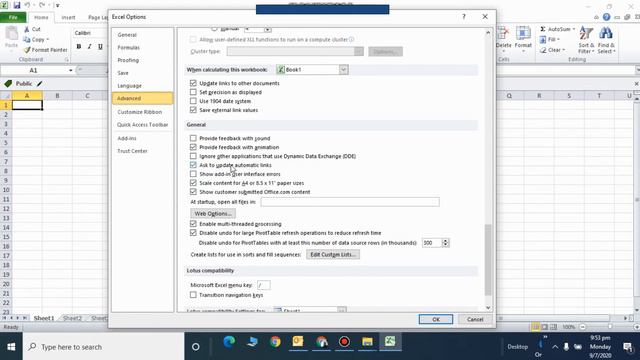
Task: Click the Undo arrow icon
Action: [28, 5]
